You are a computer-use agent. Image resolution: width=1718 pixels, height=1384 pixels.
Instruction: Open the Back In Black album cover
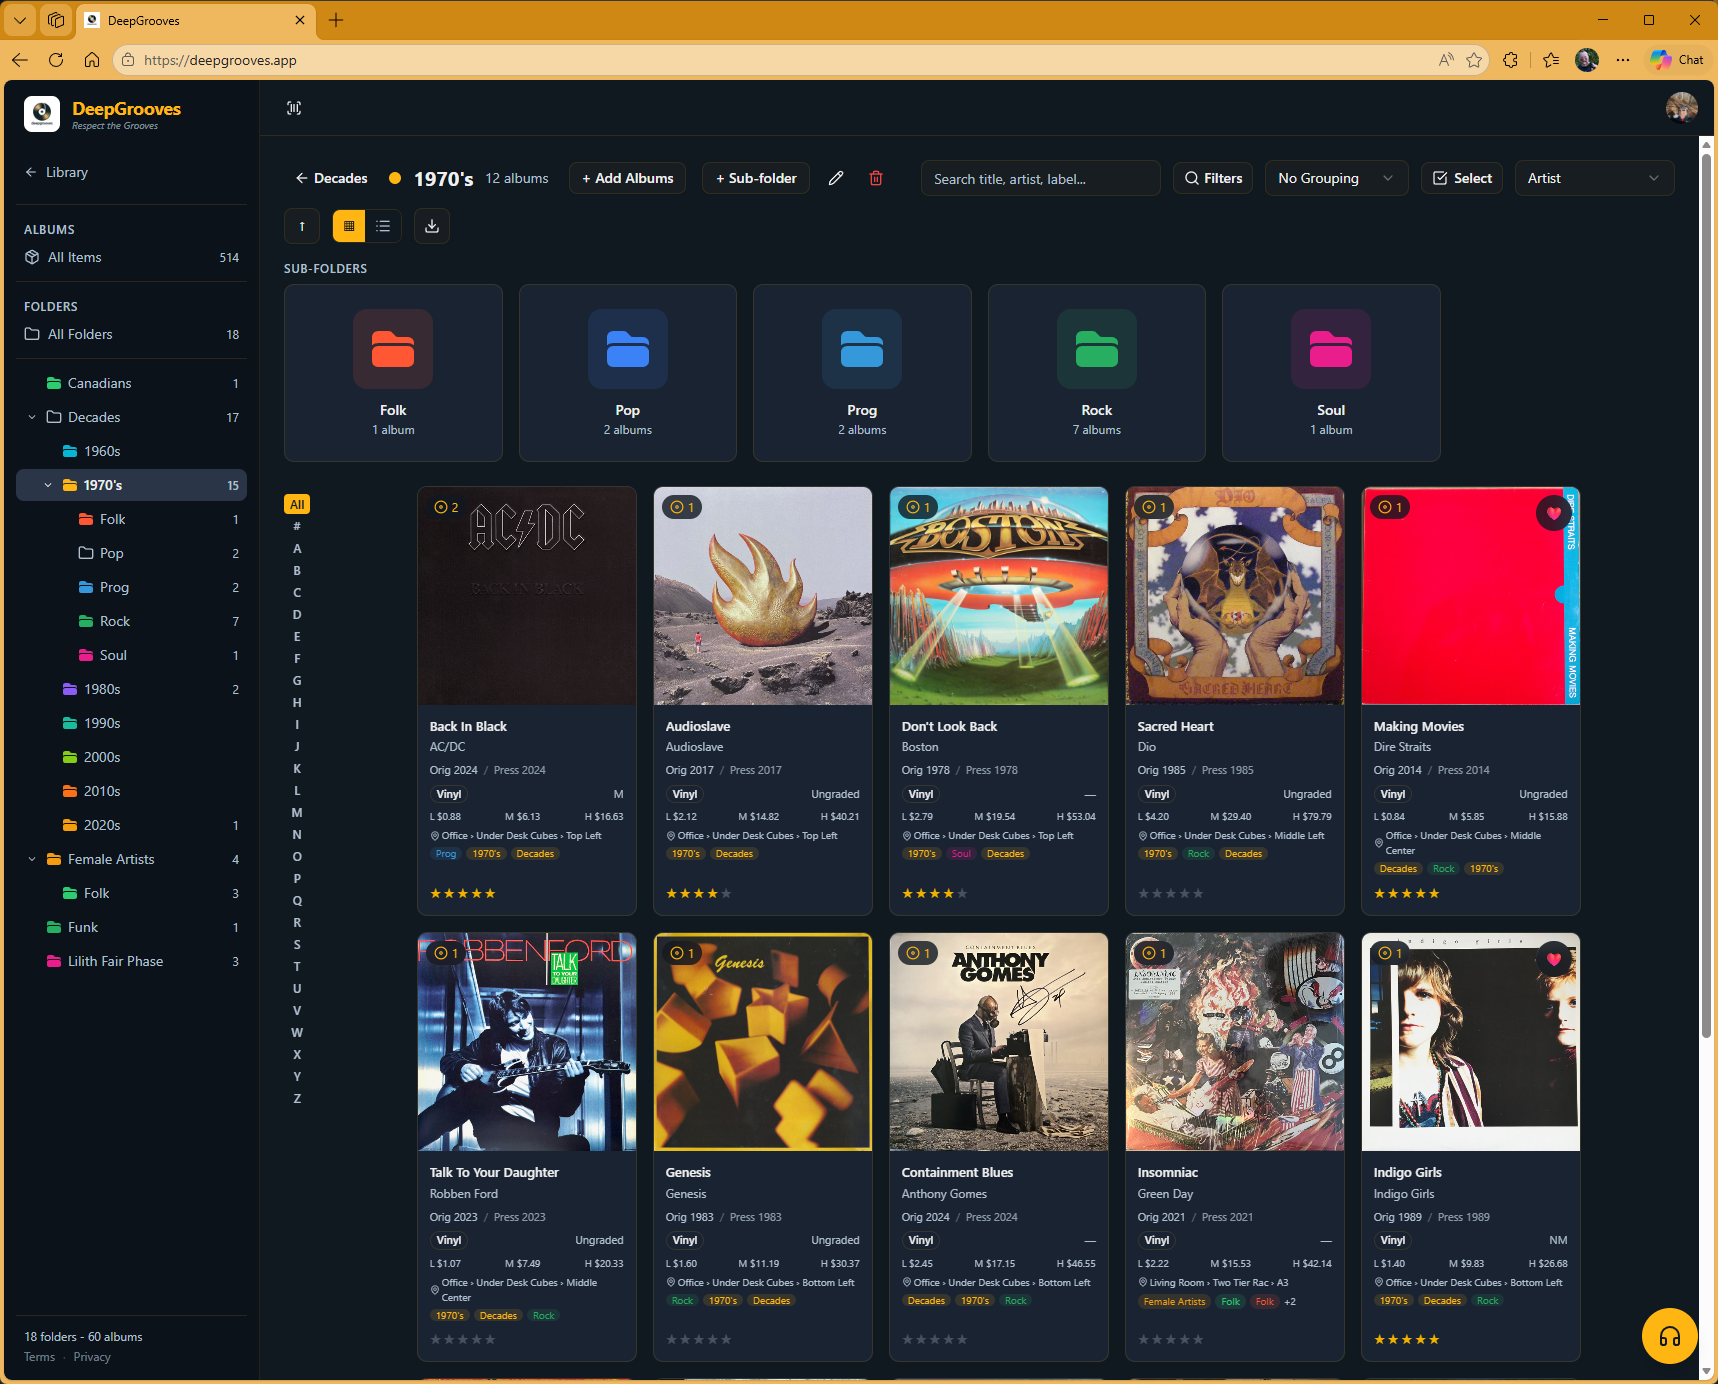(x=527, y=596)
